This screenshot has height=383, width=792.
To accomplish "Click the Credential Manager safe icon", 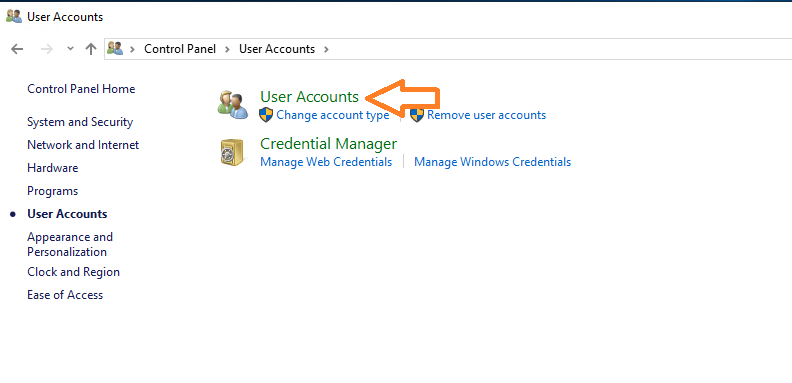I will [x=232, y=152].
